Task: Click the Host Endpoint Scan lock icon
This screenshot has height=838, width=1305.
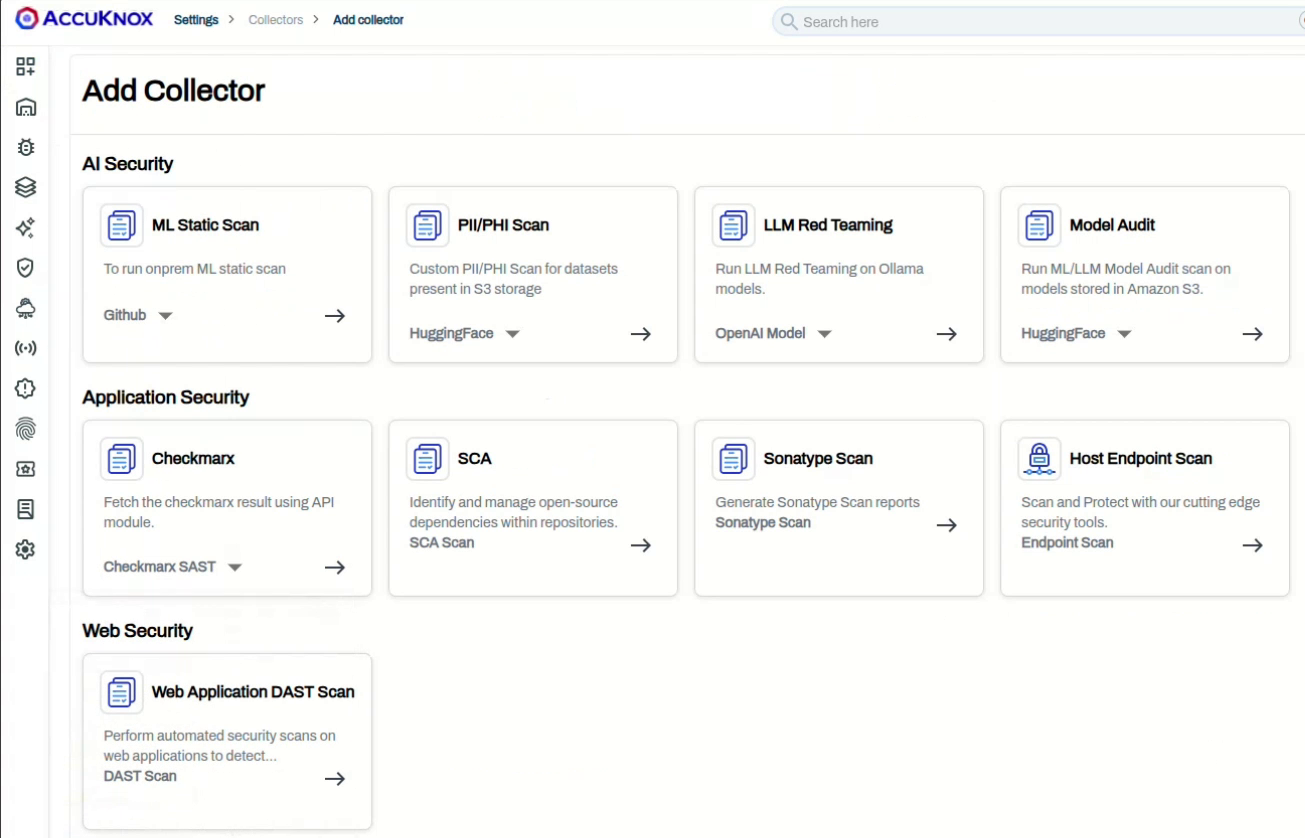Action: click(1040, 459)
